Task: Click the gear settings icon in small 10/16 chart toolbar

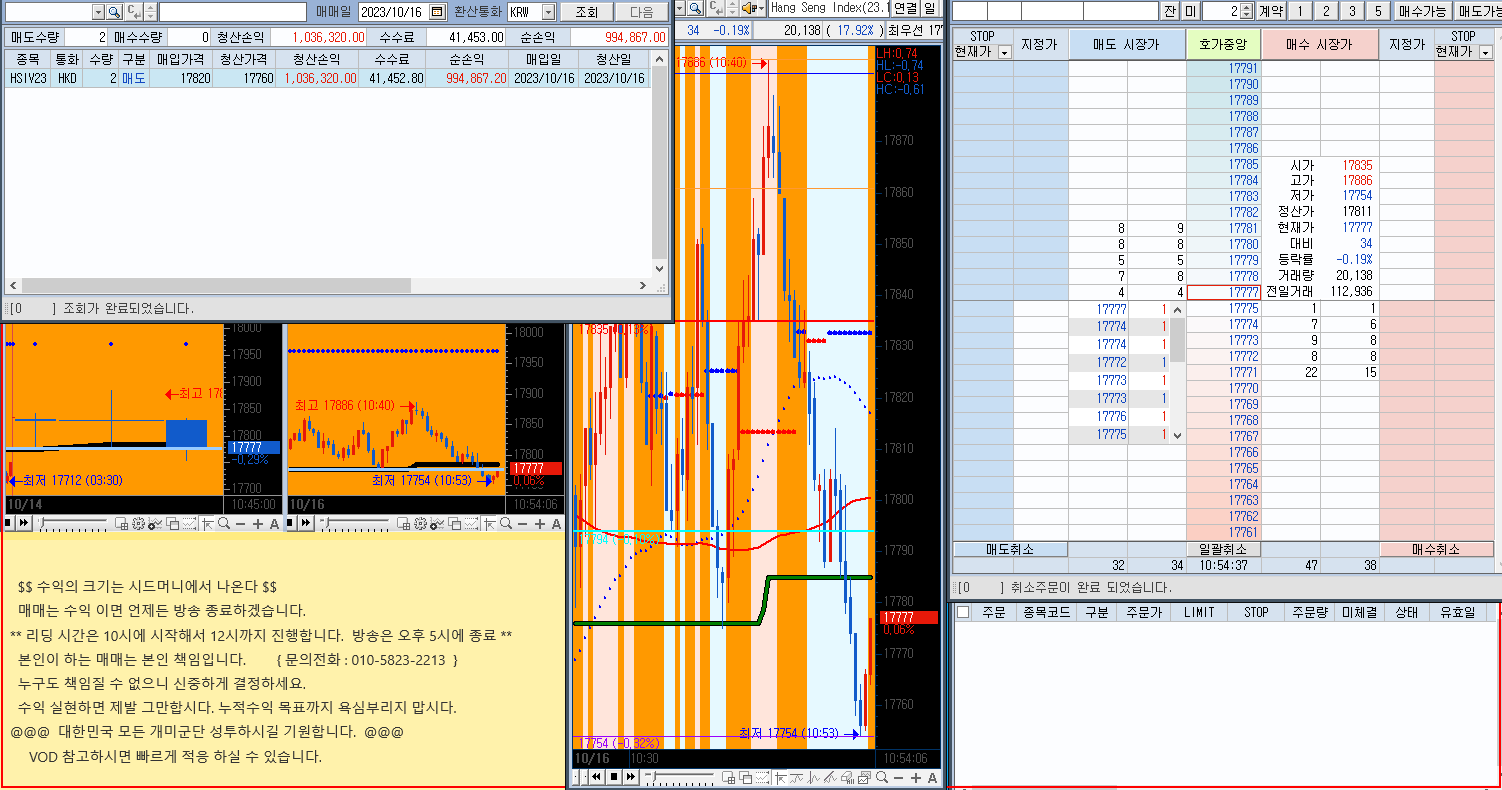Action: tap(420, 523)
